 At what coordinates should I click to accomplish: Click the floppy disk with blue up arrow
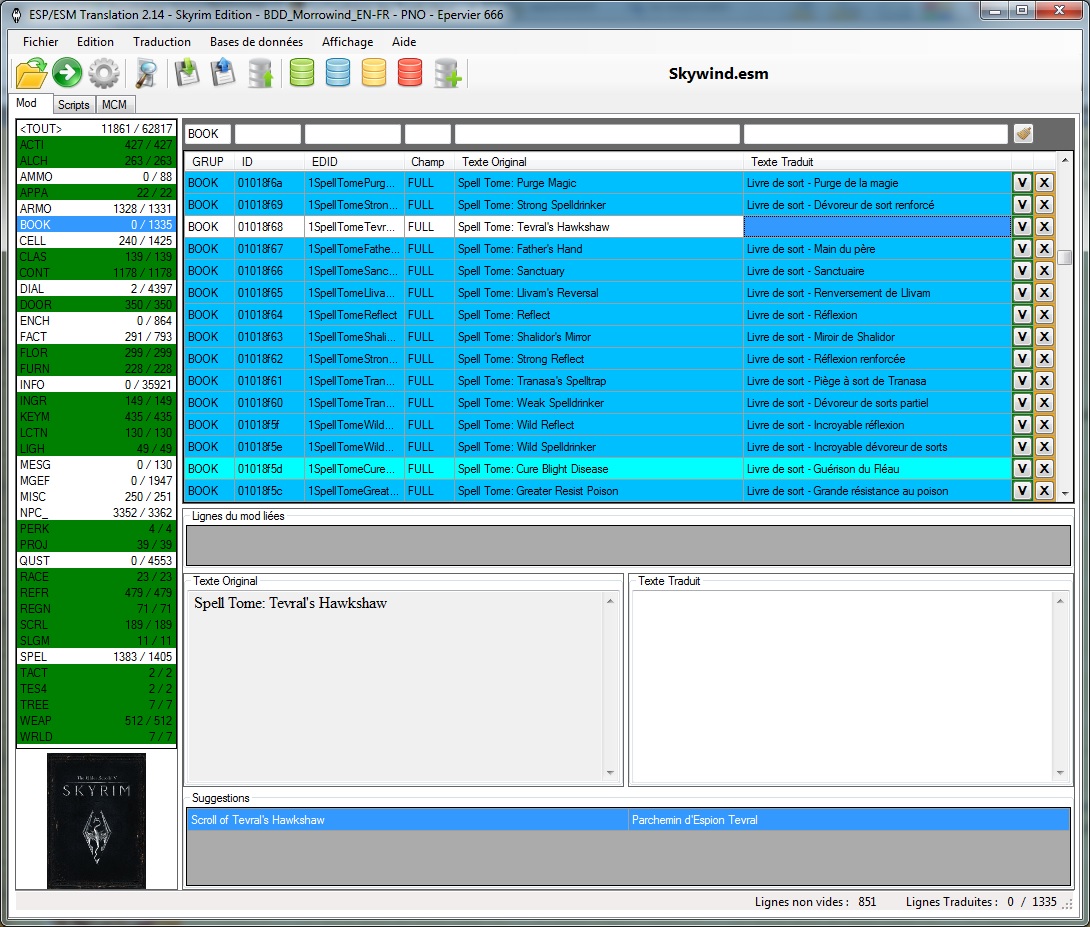pyautogui.click(x=223, y=73)
